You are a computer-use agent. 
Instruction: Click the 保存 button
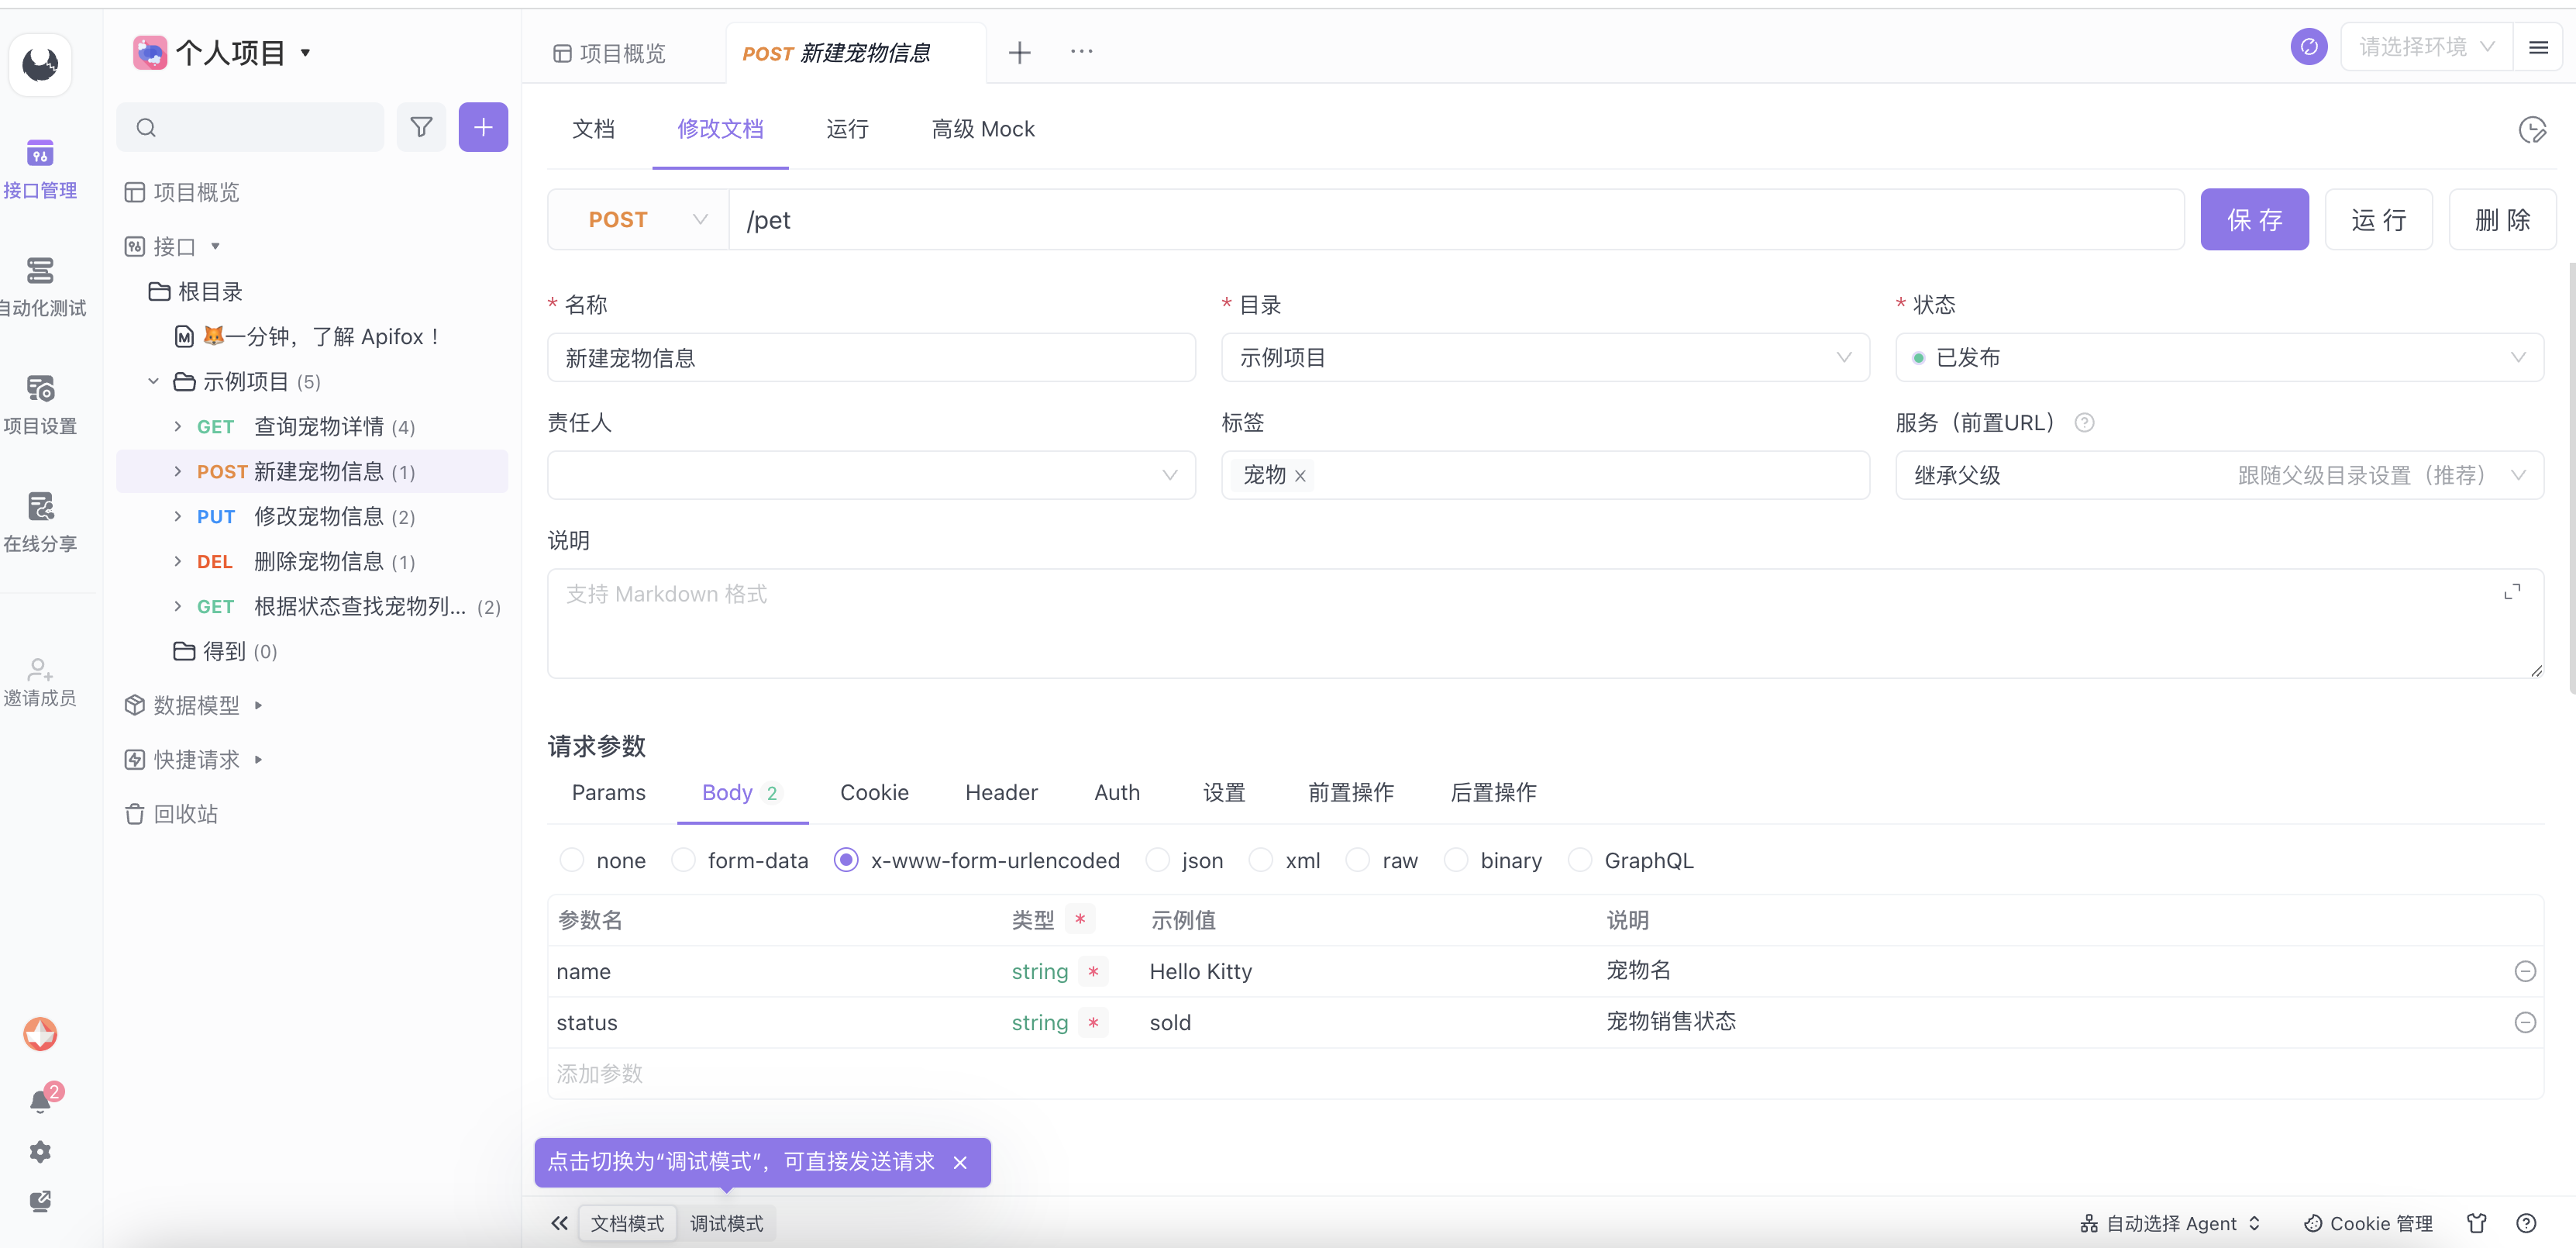[2254, 219]
